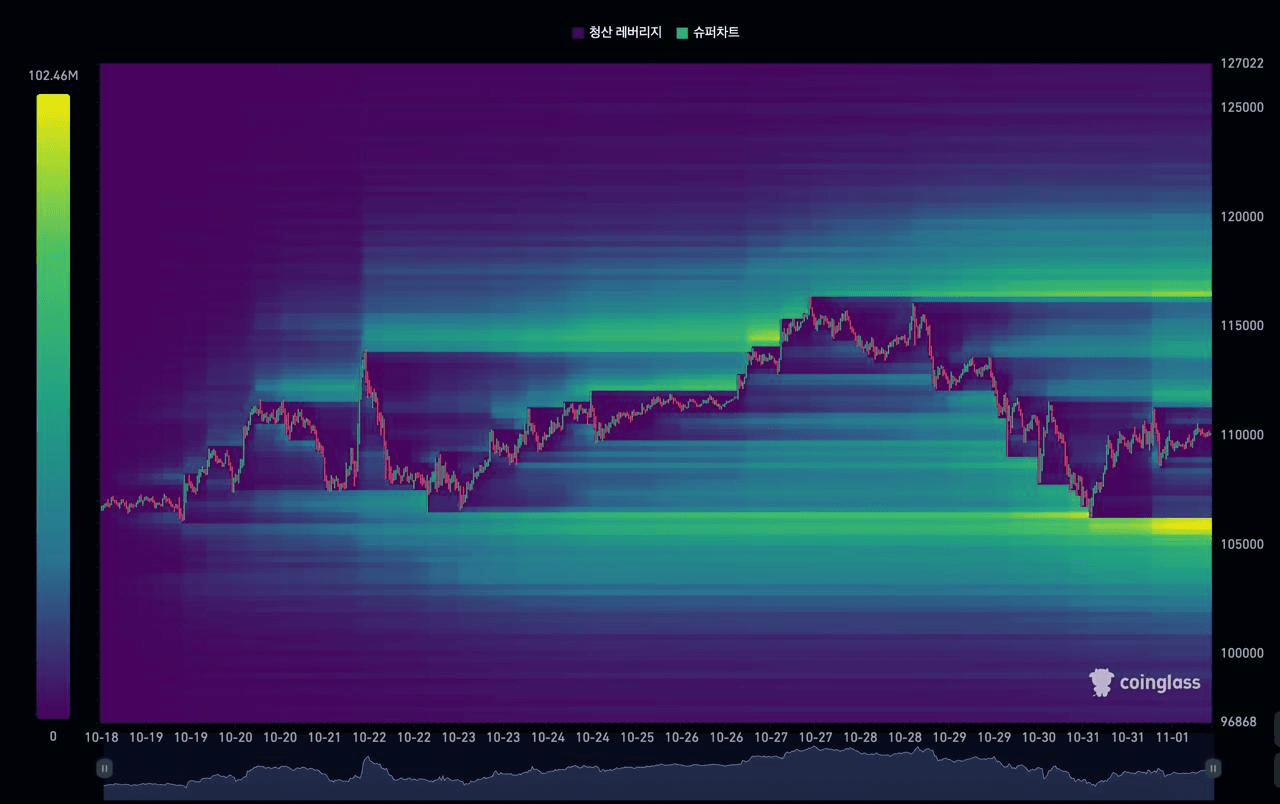This screenshot has width=1280, height=804.
Task: Click the Coinglass cow logo watermark
Action: tap(1102, 682)
